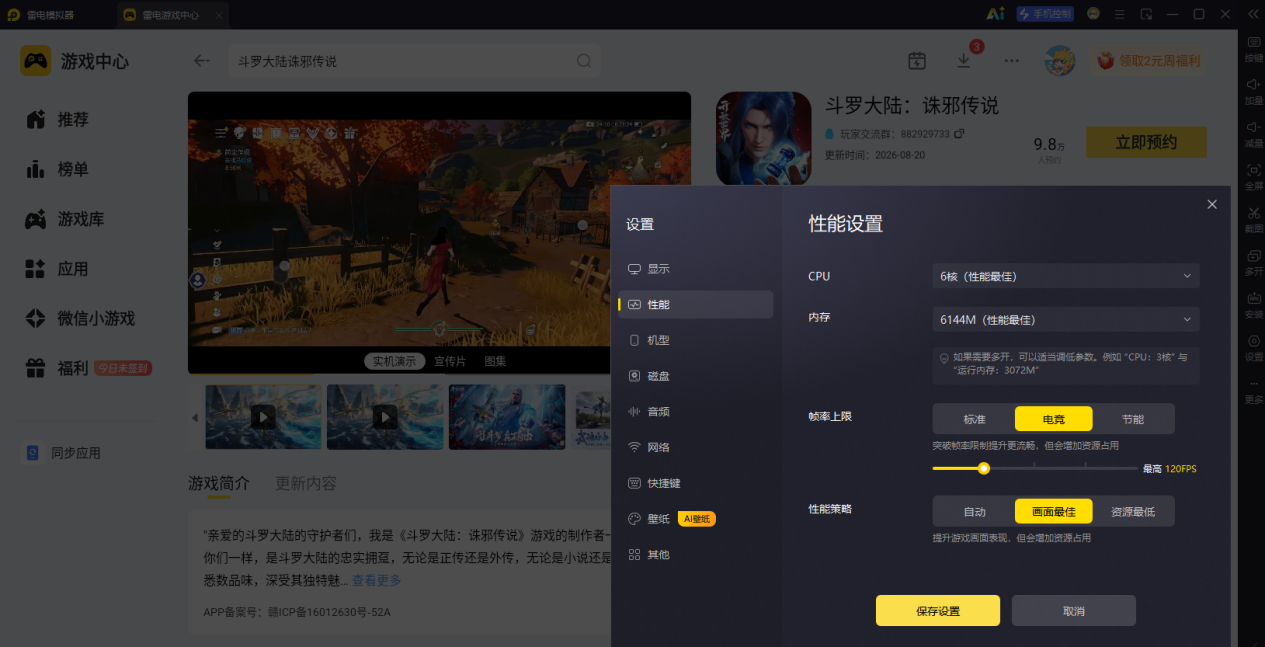Switch to the 更新内容 tab
Image resolution: width=1265 pixels, height=647 pixels.
point(306,484)
